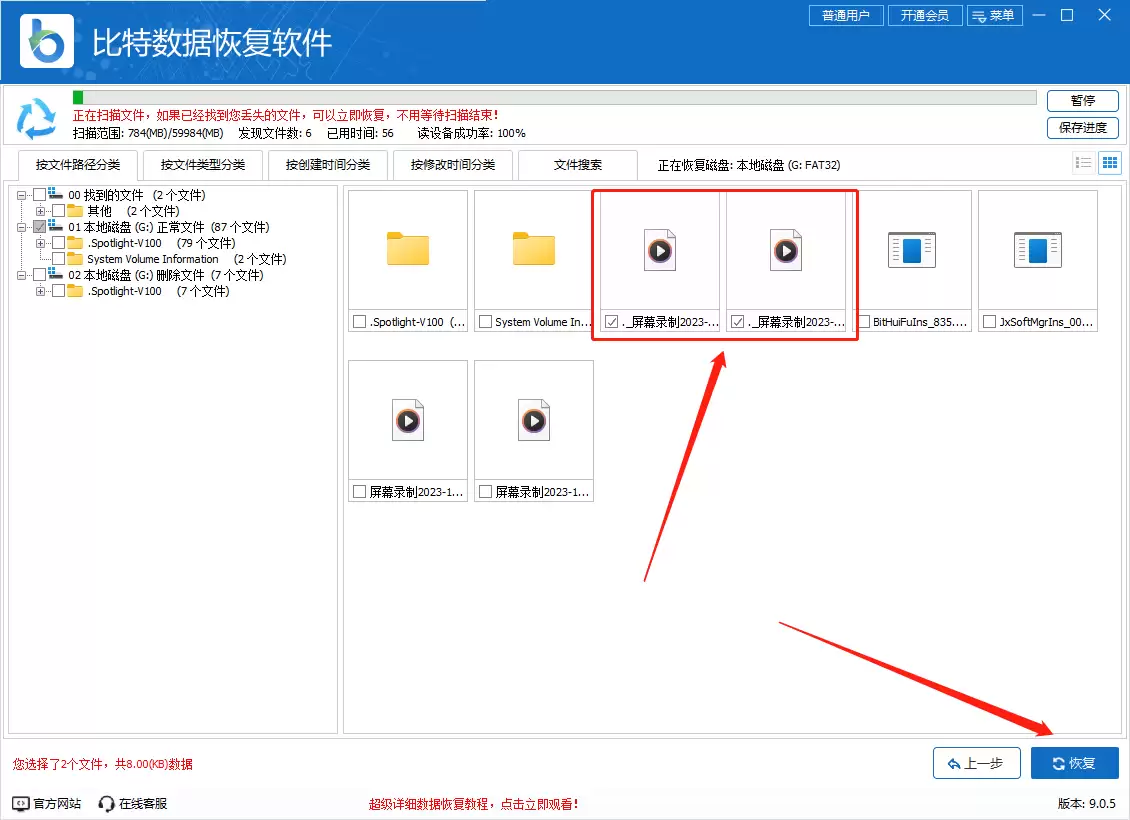Image resolution: width=1130 pixels, height=820 pixels.
Task: Select the BitHuiFuIns_835 file icon
Action: pos(913,250)
